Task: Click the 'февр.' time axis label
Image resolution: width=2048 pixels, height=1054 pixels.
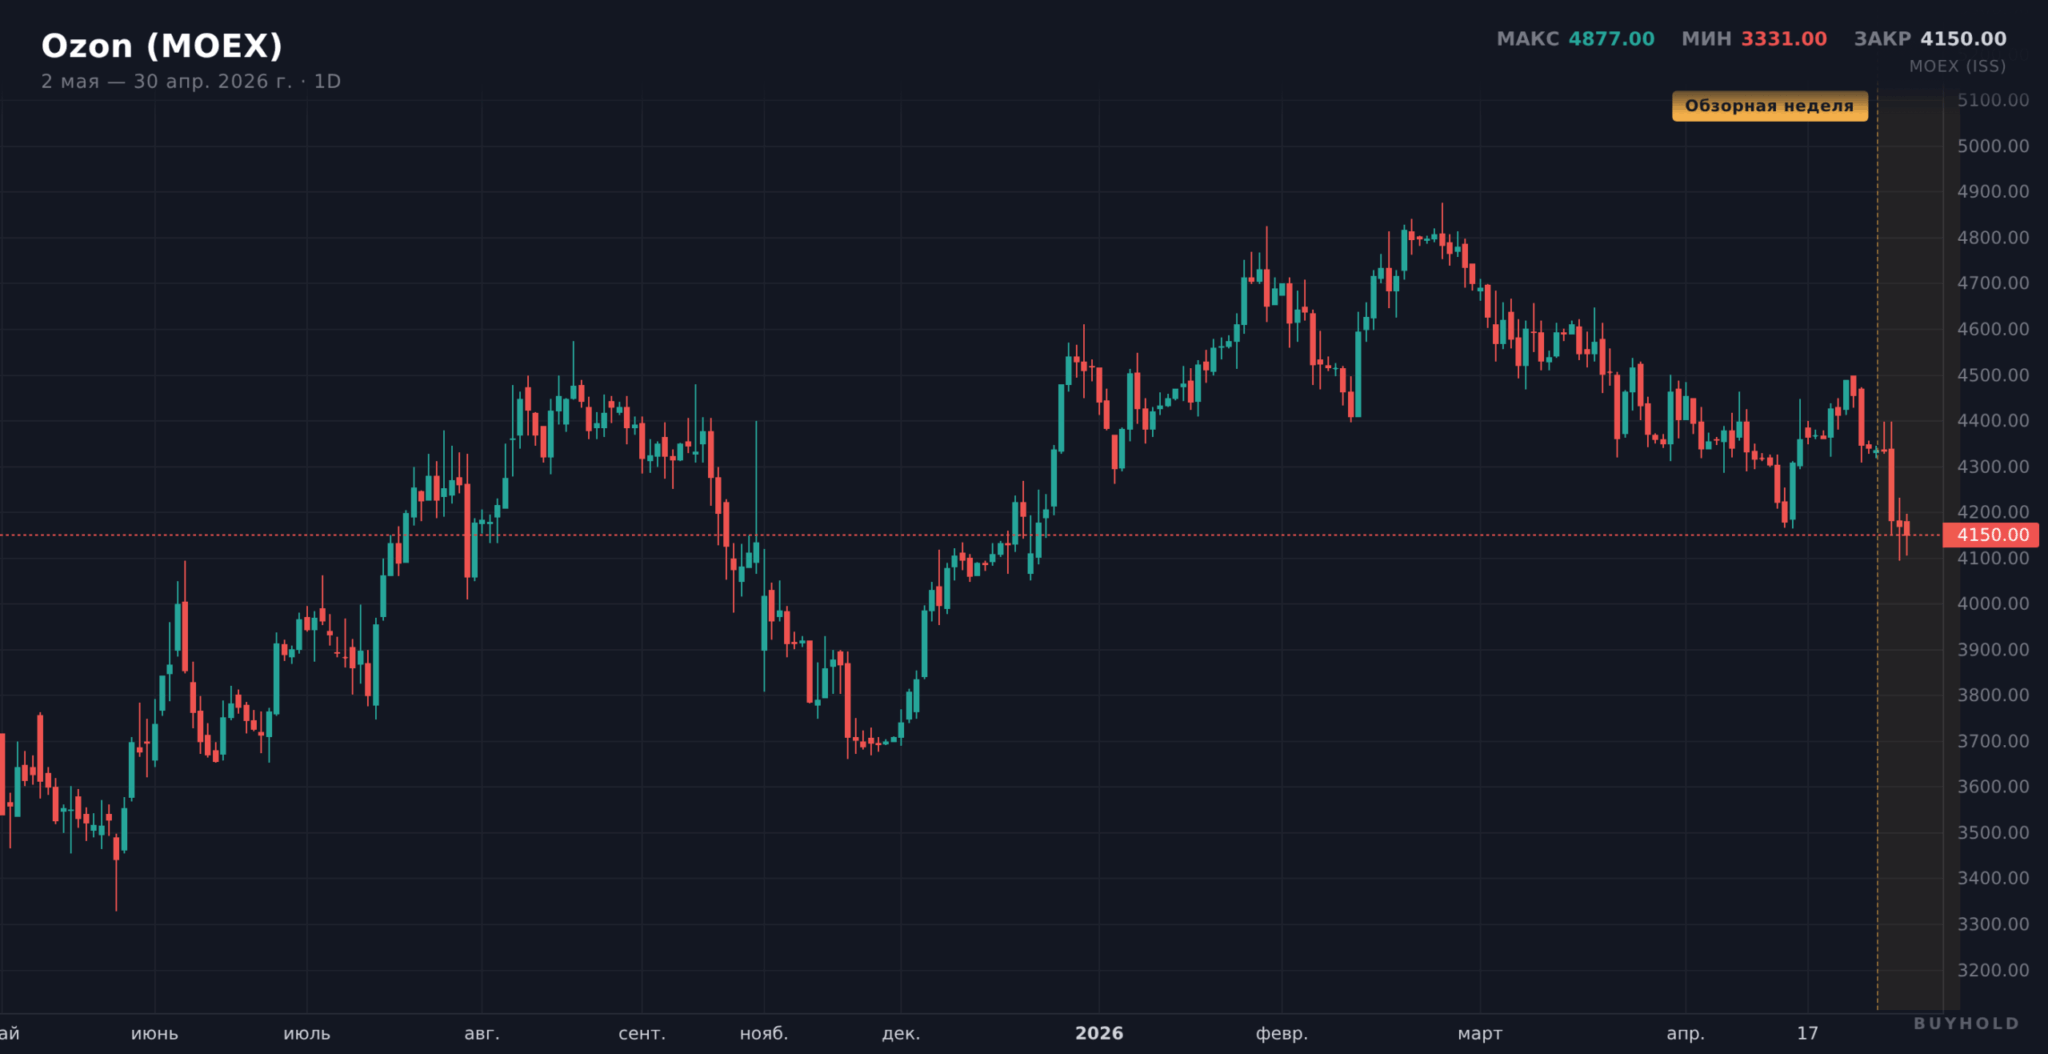Action: click(x=1282, y=1034)
